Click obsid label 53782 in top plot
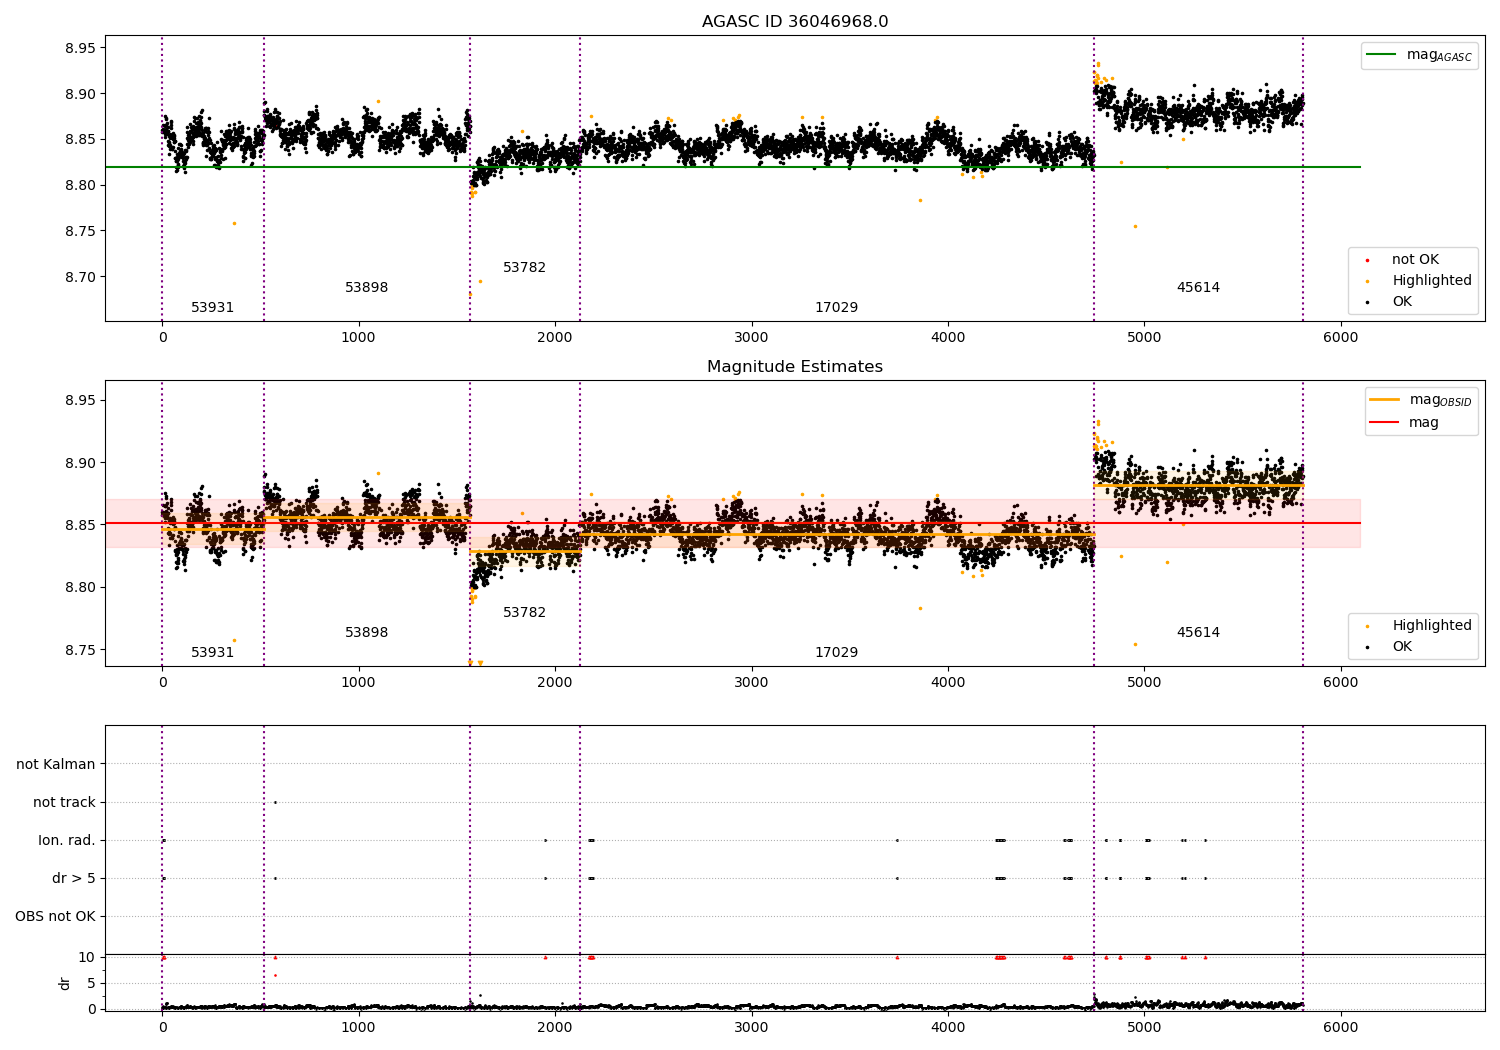 (x=524, y=268)
